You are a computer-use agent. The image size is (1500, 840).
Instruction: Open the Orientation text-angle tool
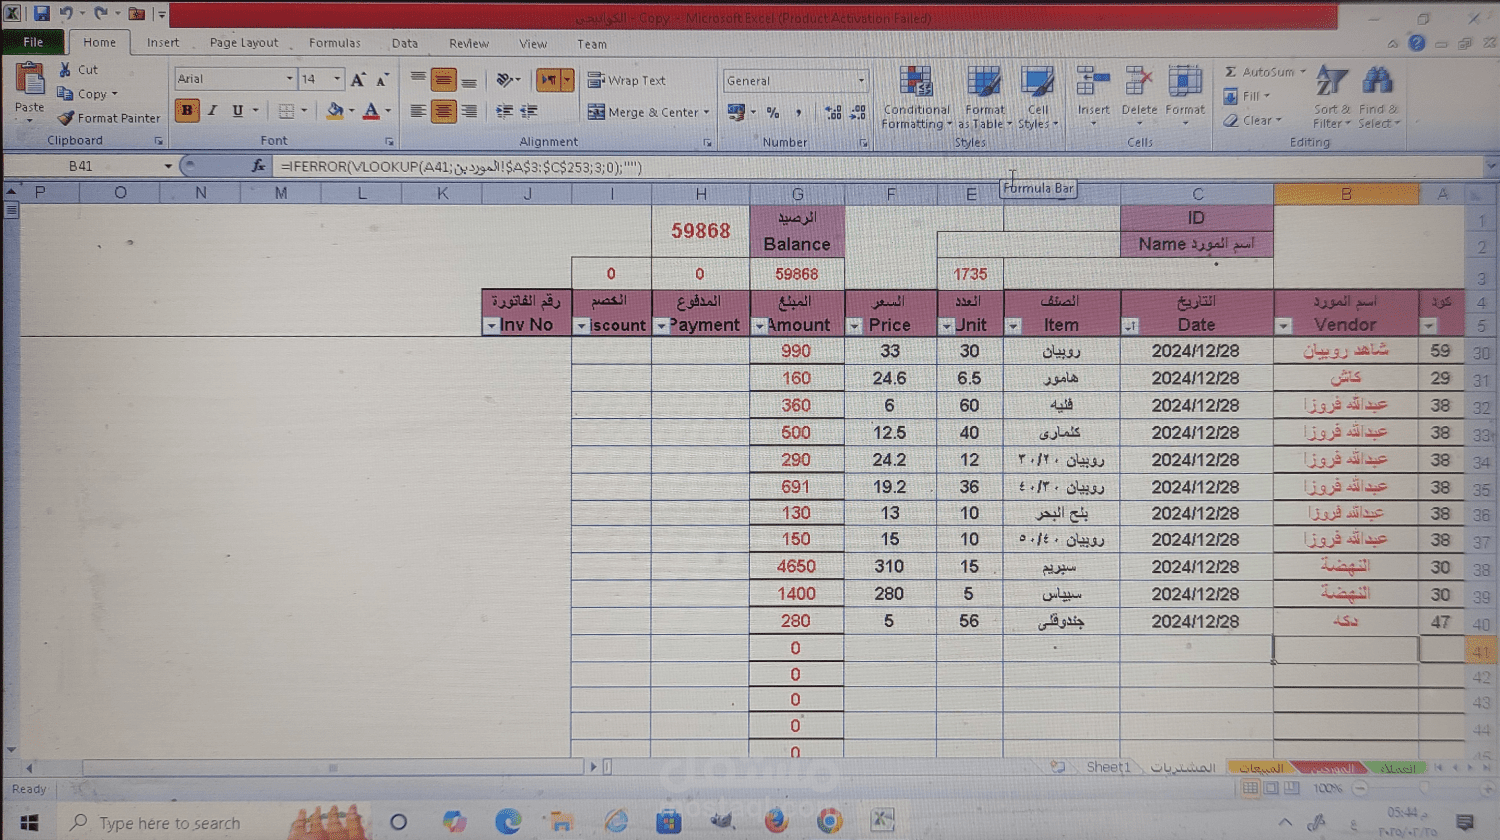(507, 80)
